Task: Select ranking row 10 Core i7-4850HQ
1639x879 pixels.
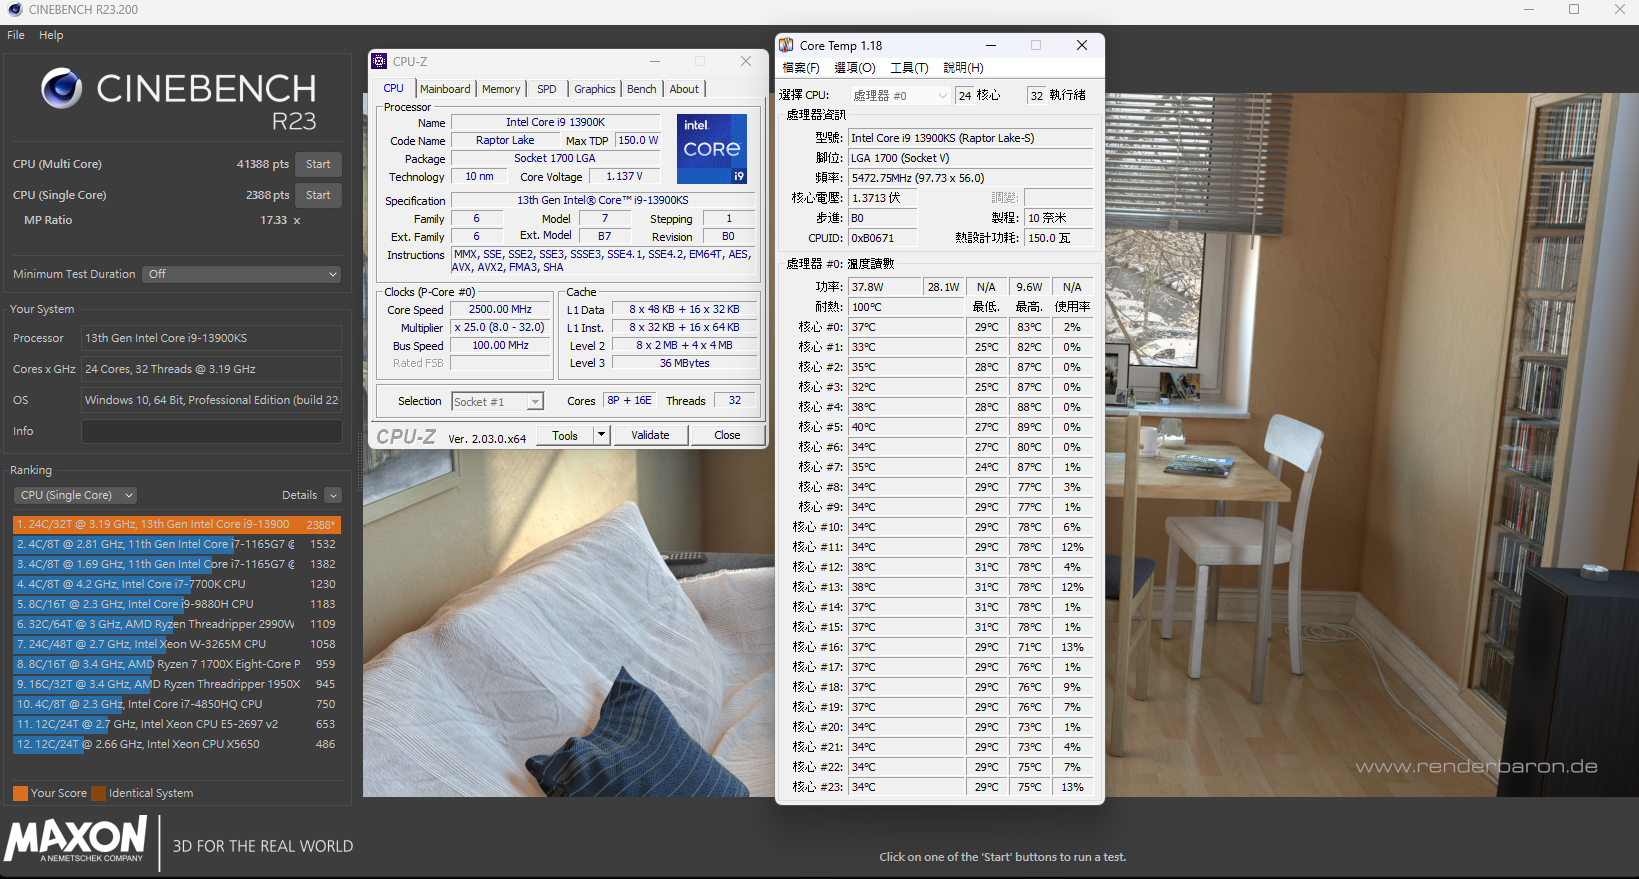Action: point(177,704)
